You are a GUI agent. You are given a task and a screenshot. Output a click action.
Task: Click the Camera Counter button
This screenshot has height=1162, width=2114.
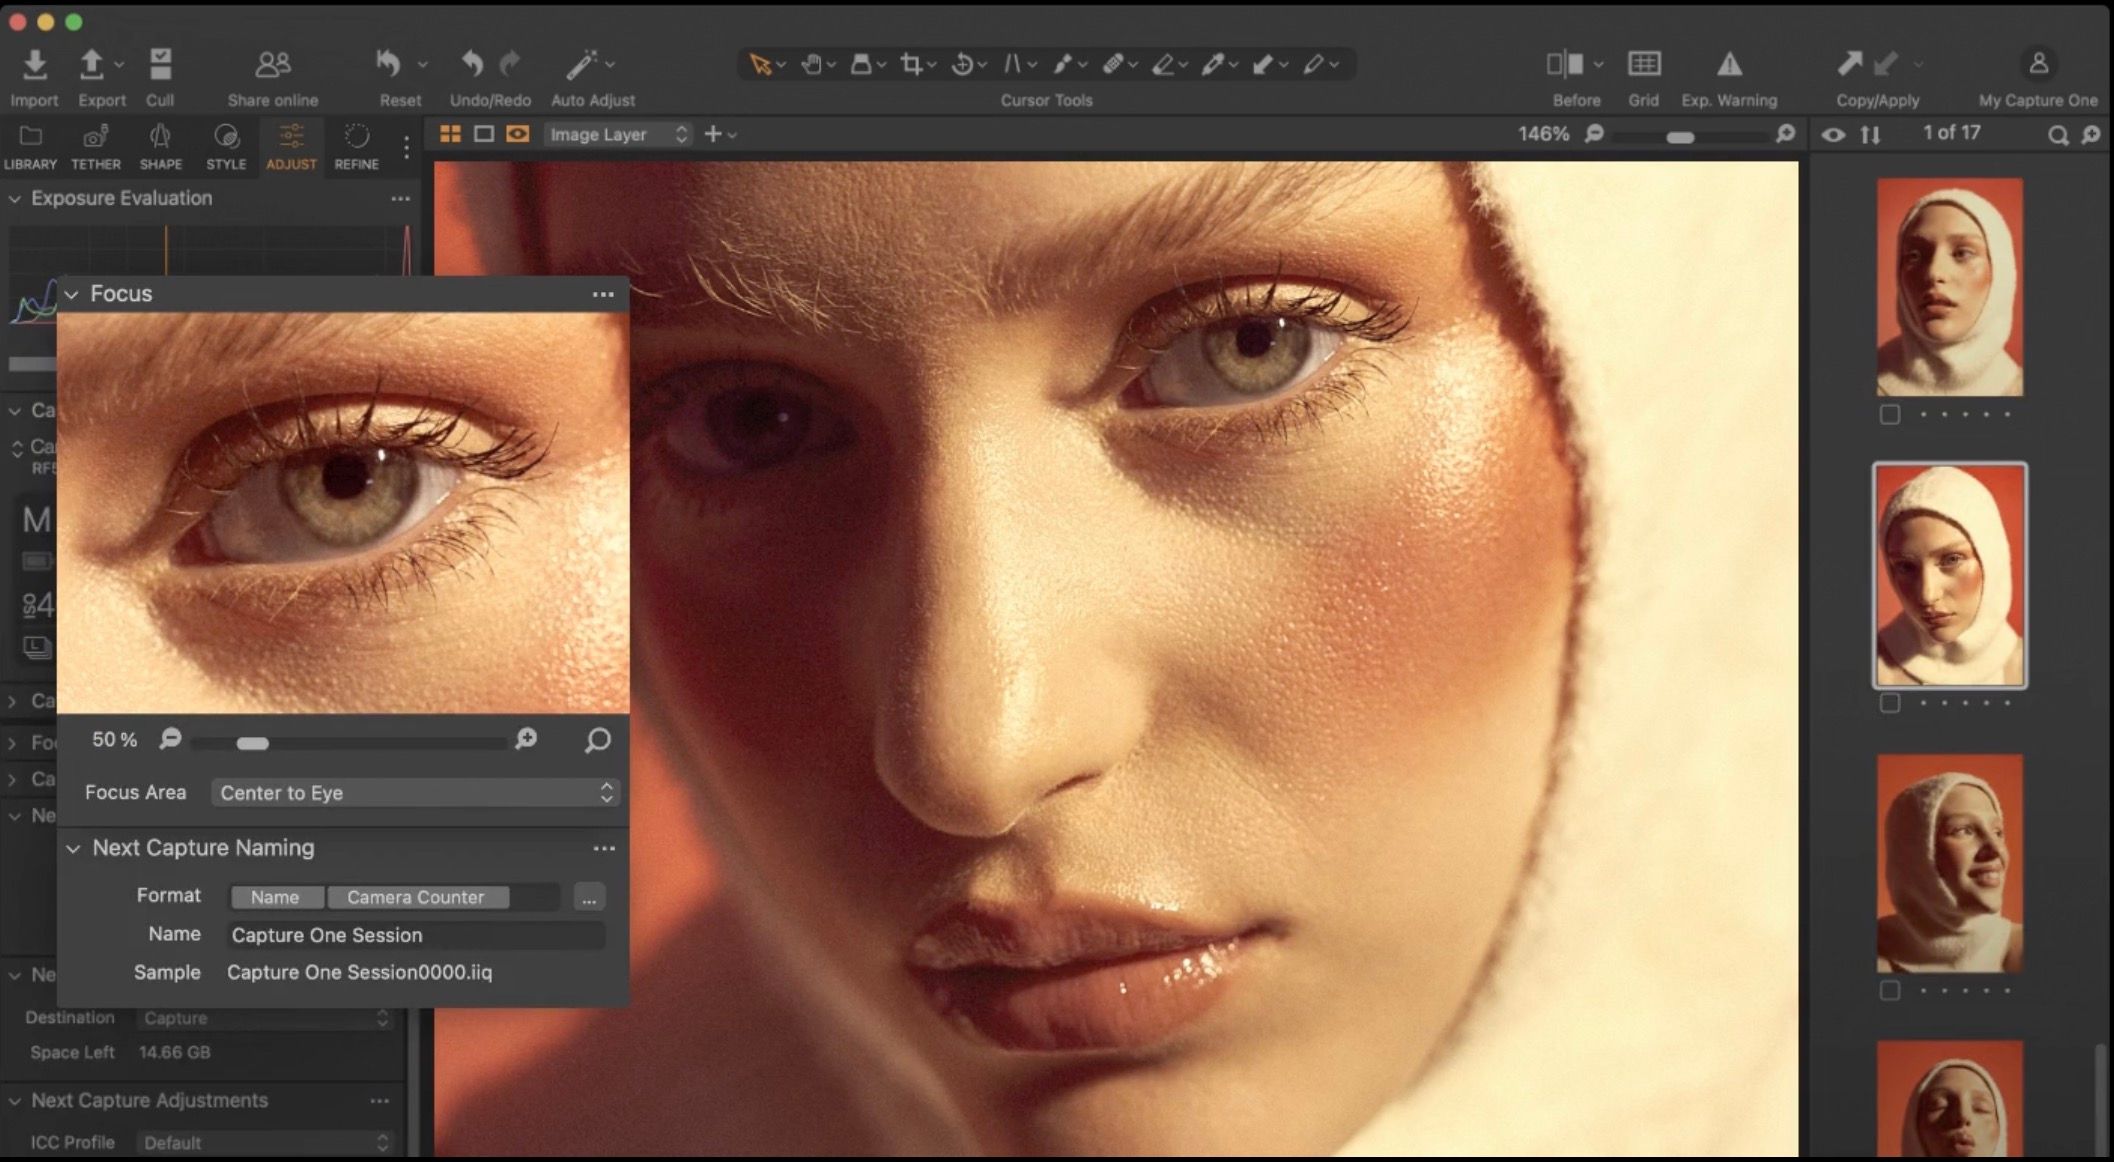pos(415,897)
